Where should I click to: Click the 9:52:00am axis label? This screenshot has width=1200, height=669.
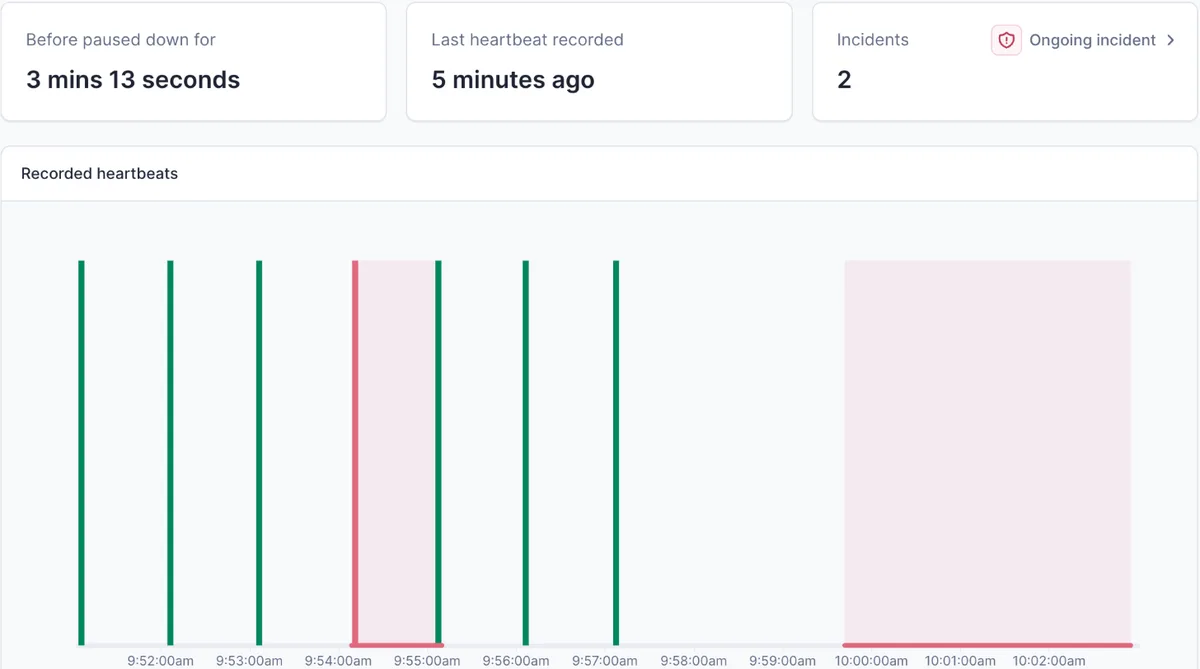[160, 661]
